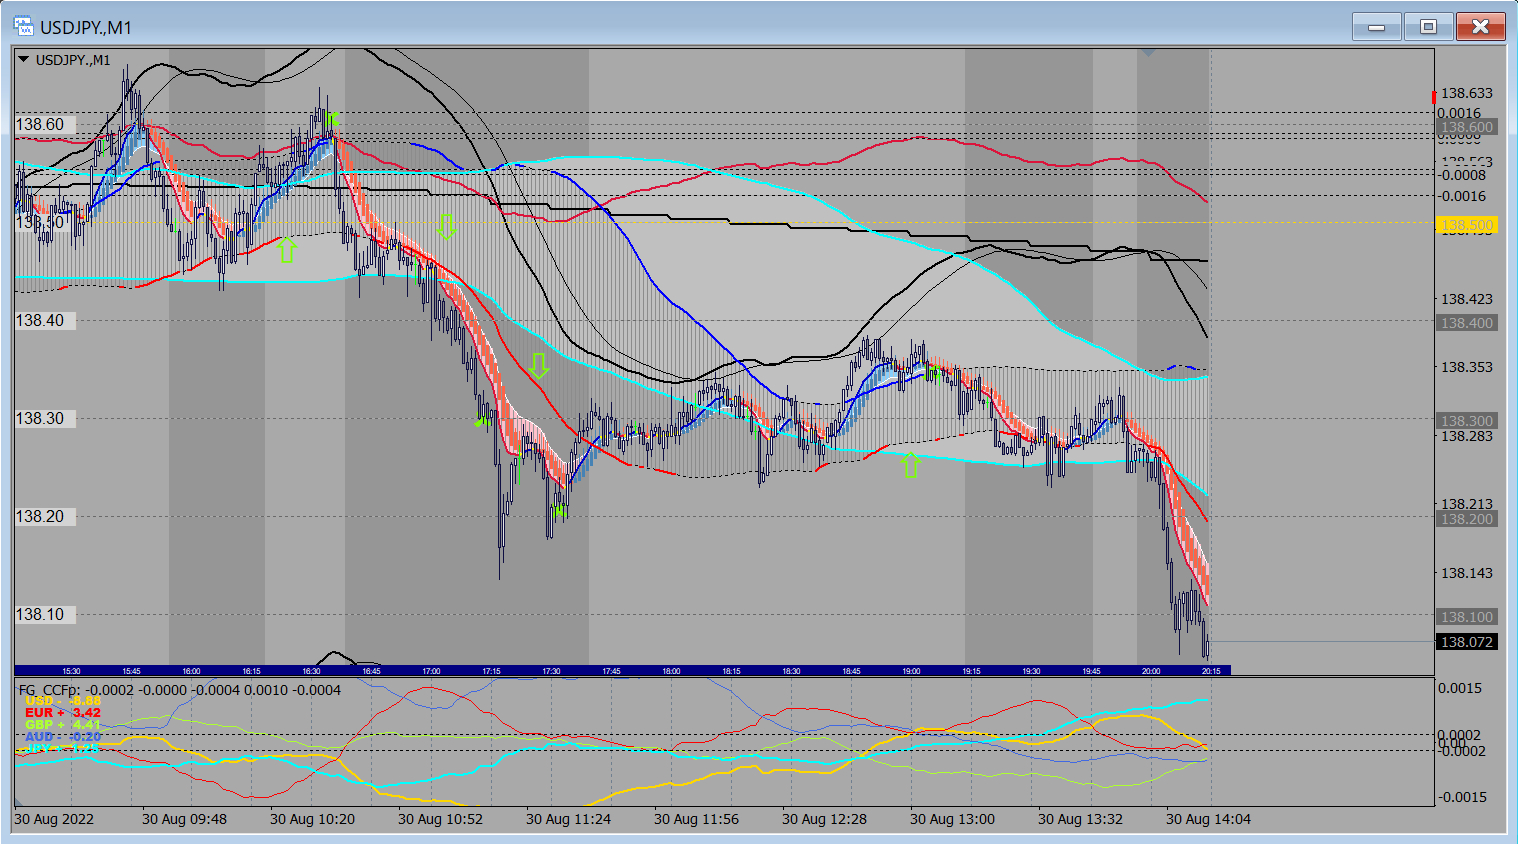1518x844 pixels.
Task: Click the green up arrow under the 19:00 candles
Action: (x=910, y=464)
